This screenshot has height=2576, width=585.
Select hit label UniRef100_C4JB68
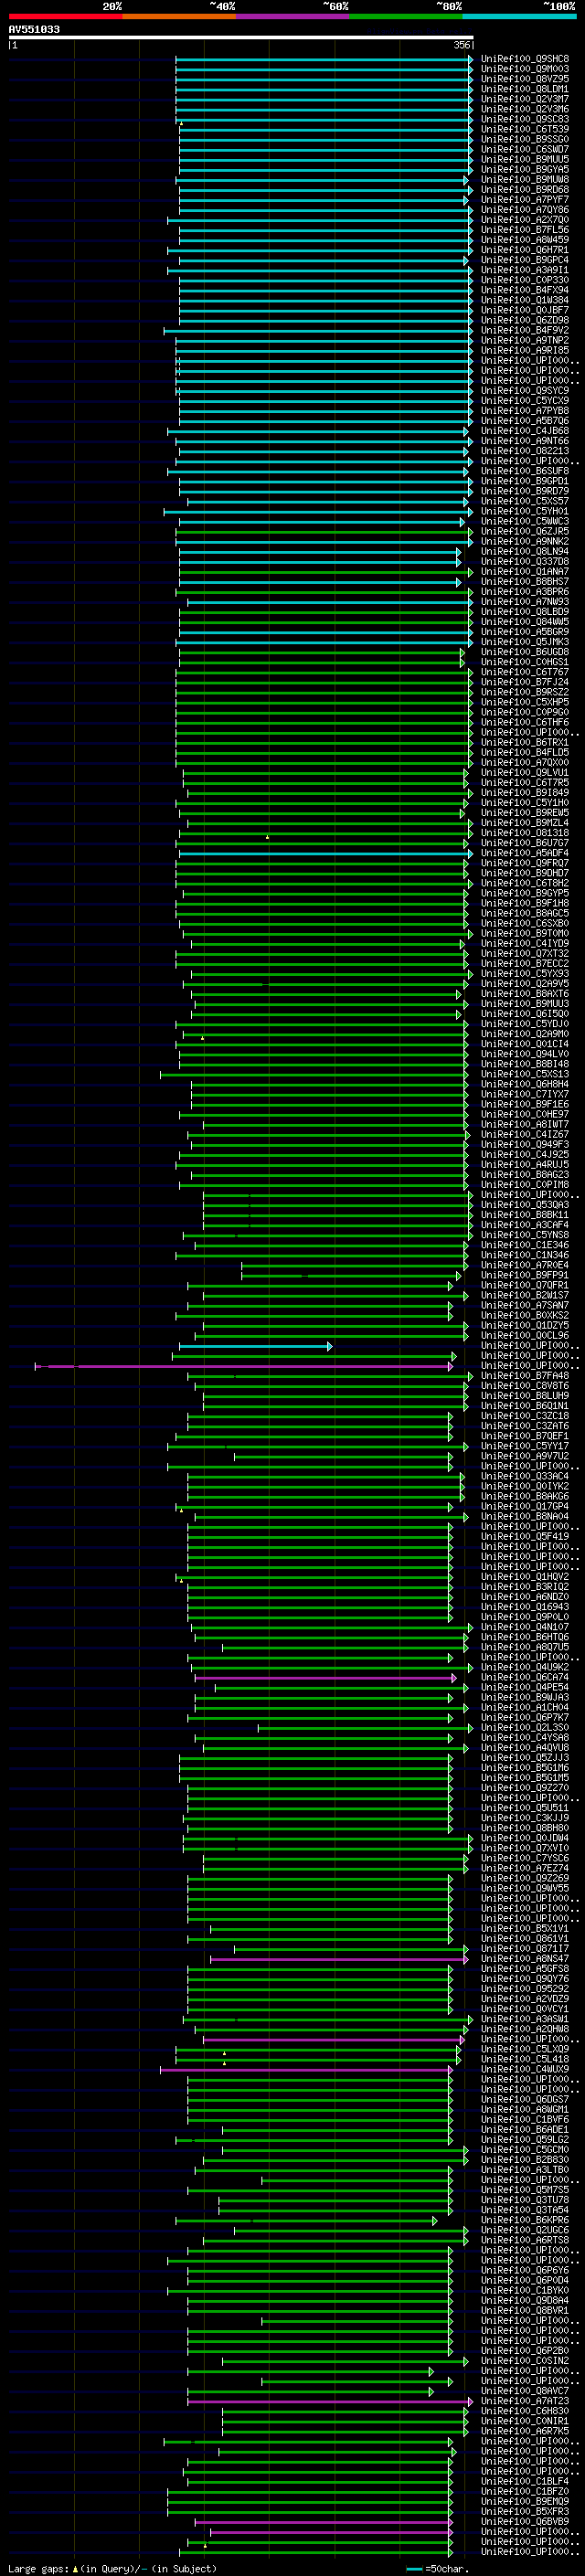coord(524,431)
